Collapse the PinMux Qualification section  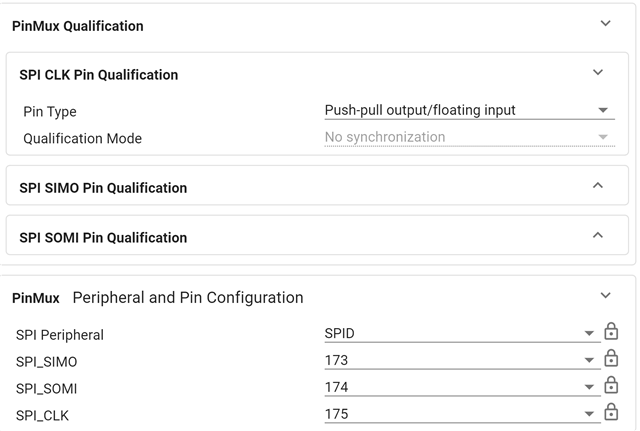click(605, 24)
